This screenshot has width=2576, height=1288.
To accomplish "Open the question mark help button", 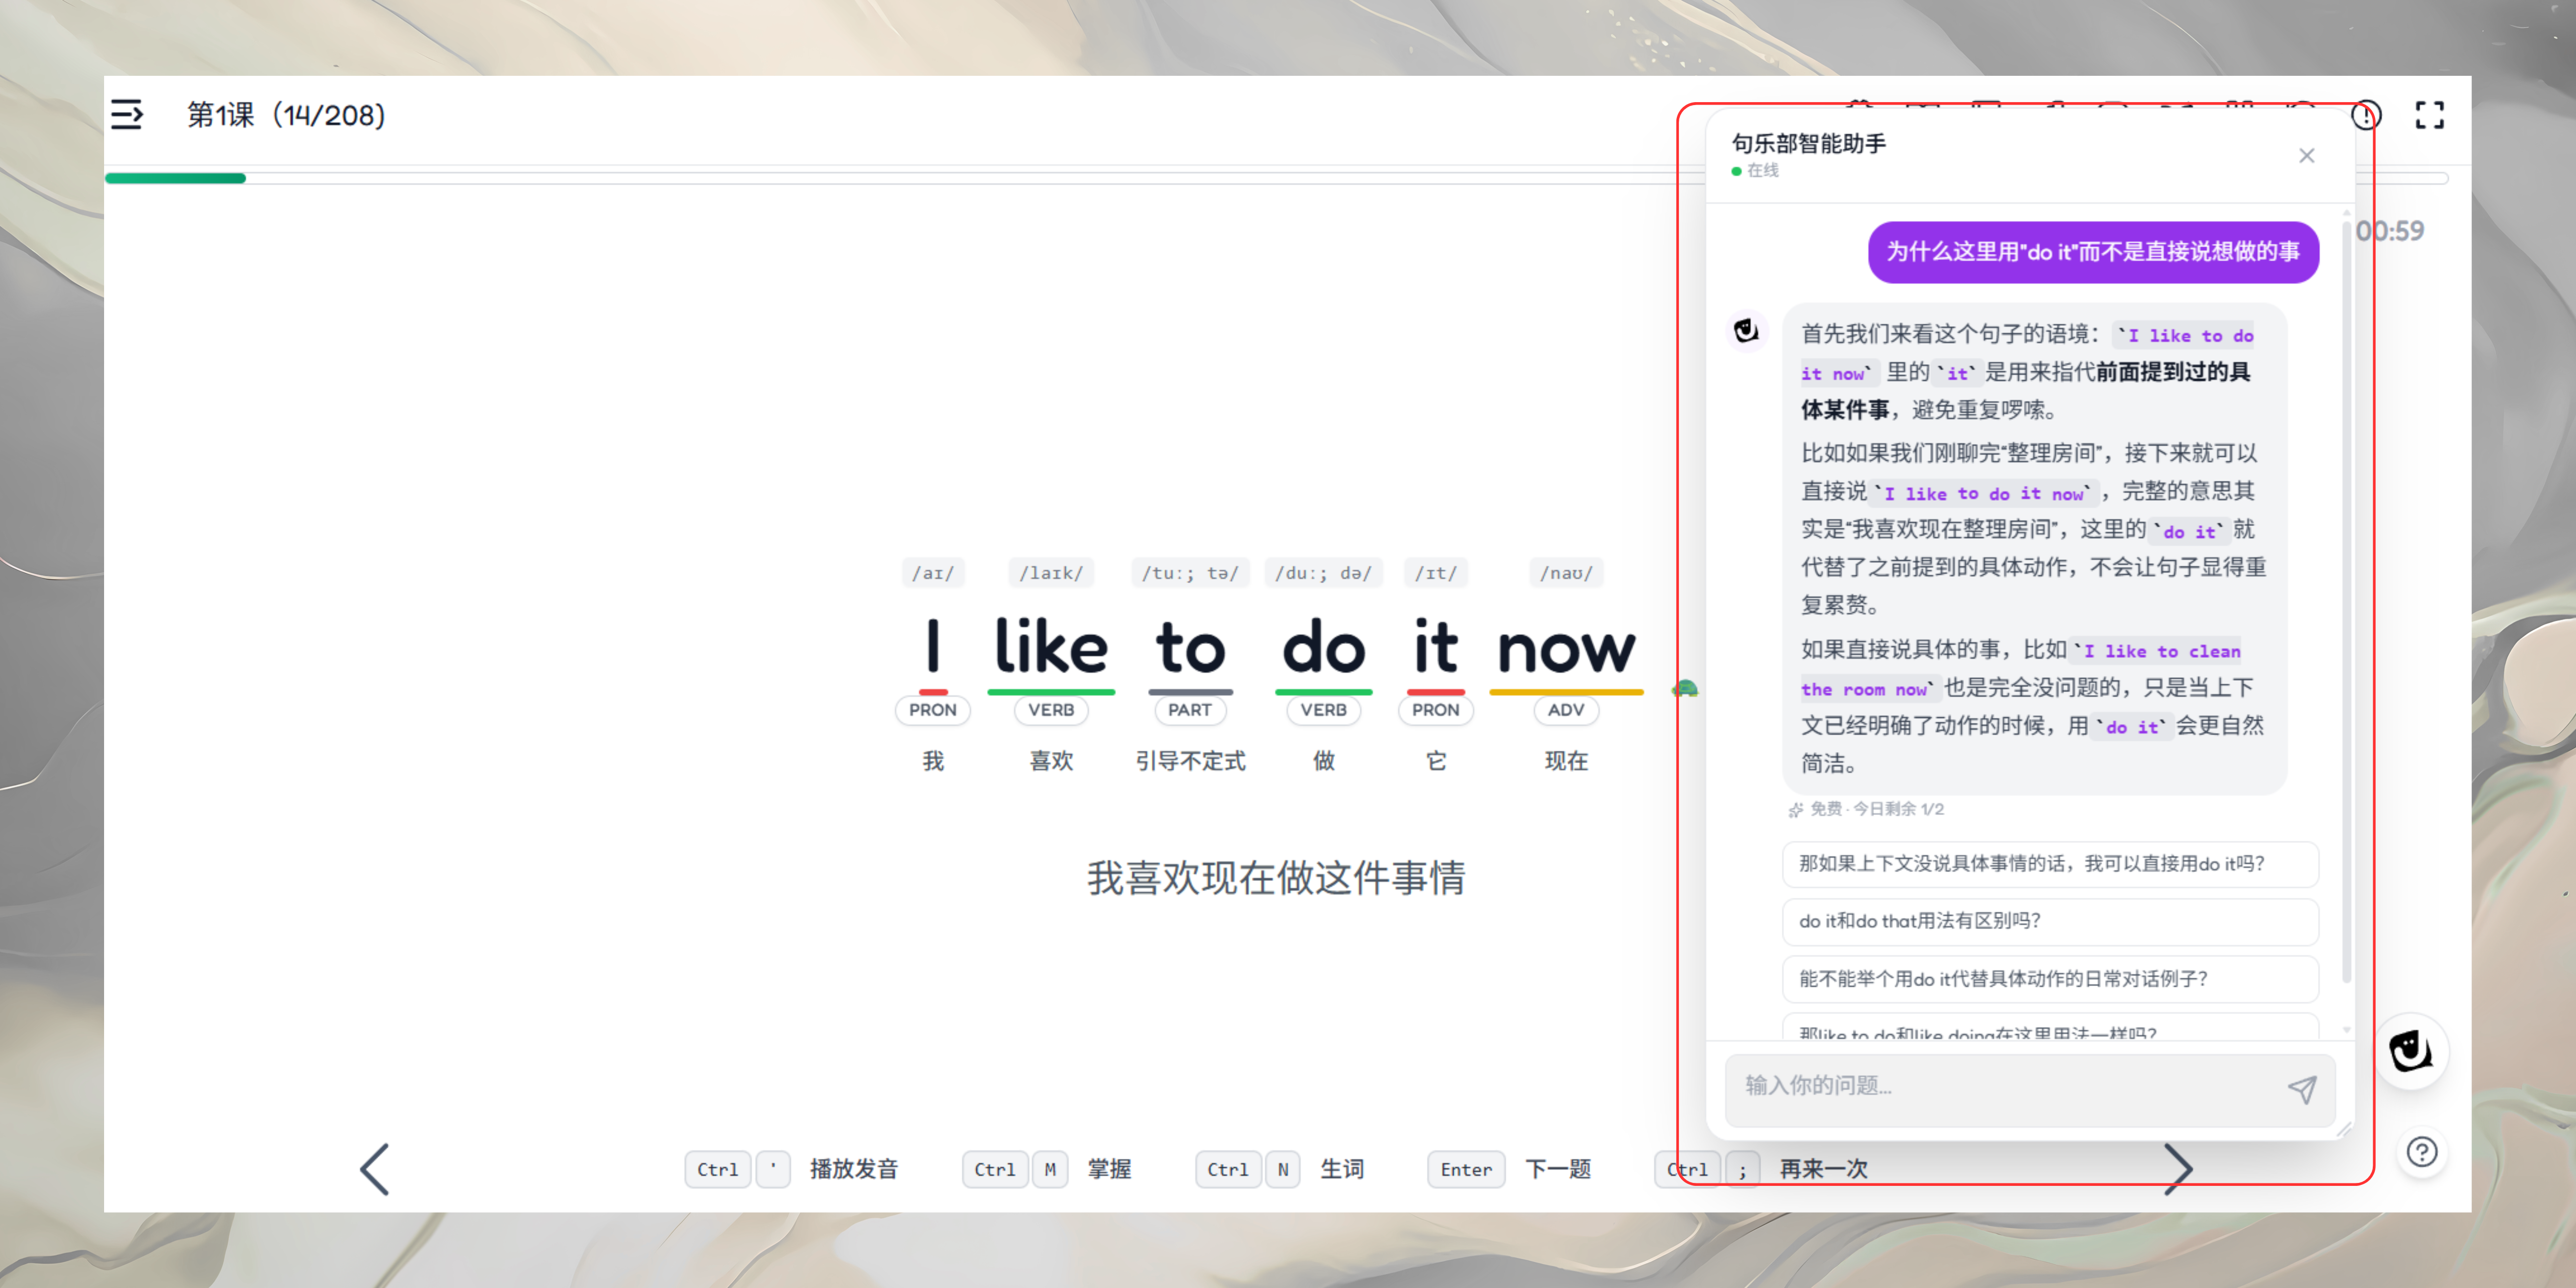I will pyautogui.click(x=2421, y=1152).
